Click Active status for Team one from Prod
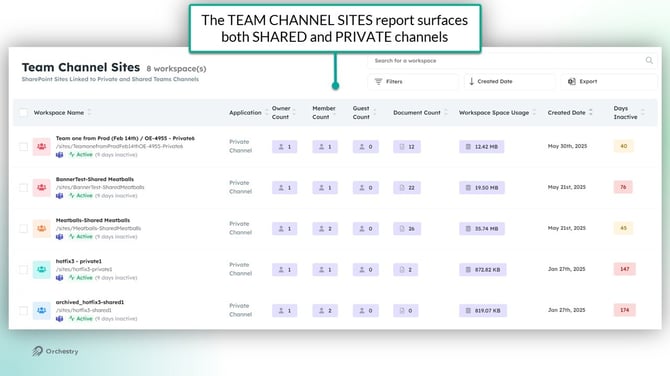The height and width of the screenshot is (376, 670). point(81,155)
